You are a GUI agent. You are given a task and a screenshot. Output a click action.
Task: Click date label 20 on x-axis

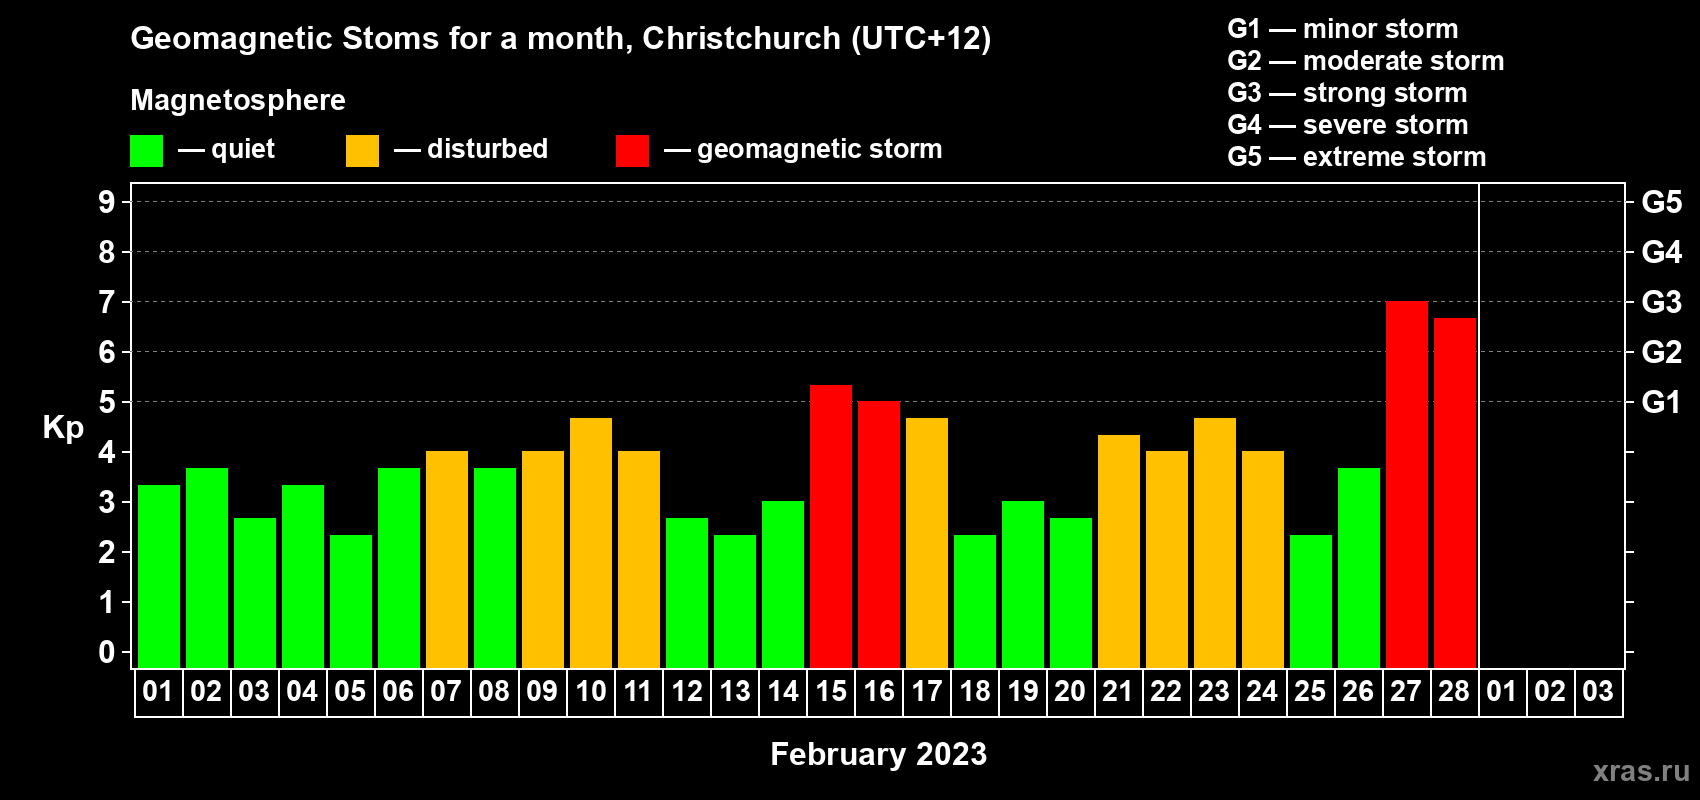point(1070,692)
